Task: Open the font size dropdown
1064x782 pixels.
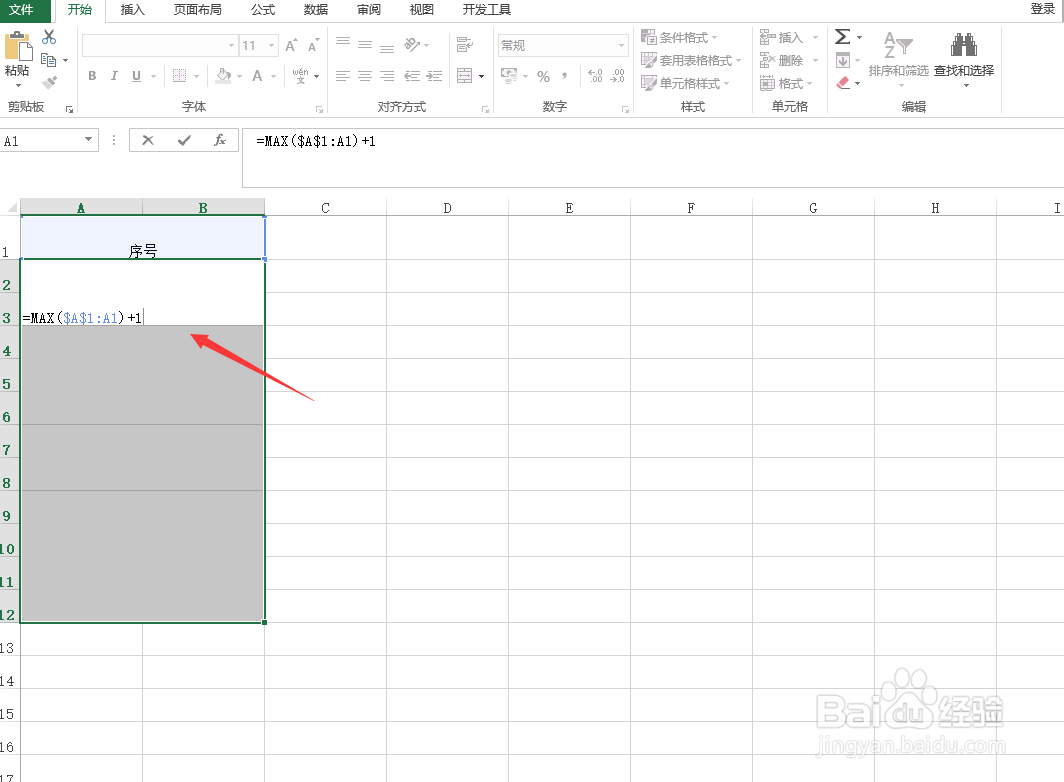Action: 271,45
